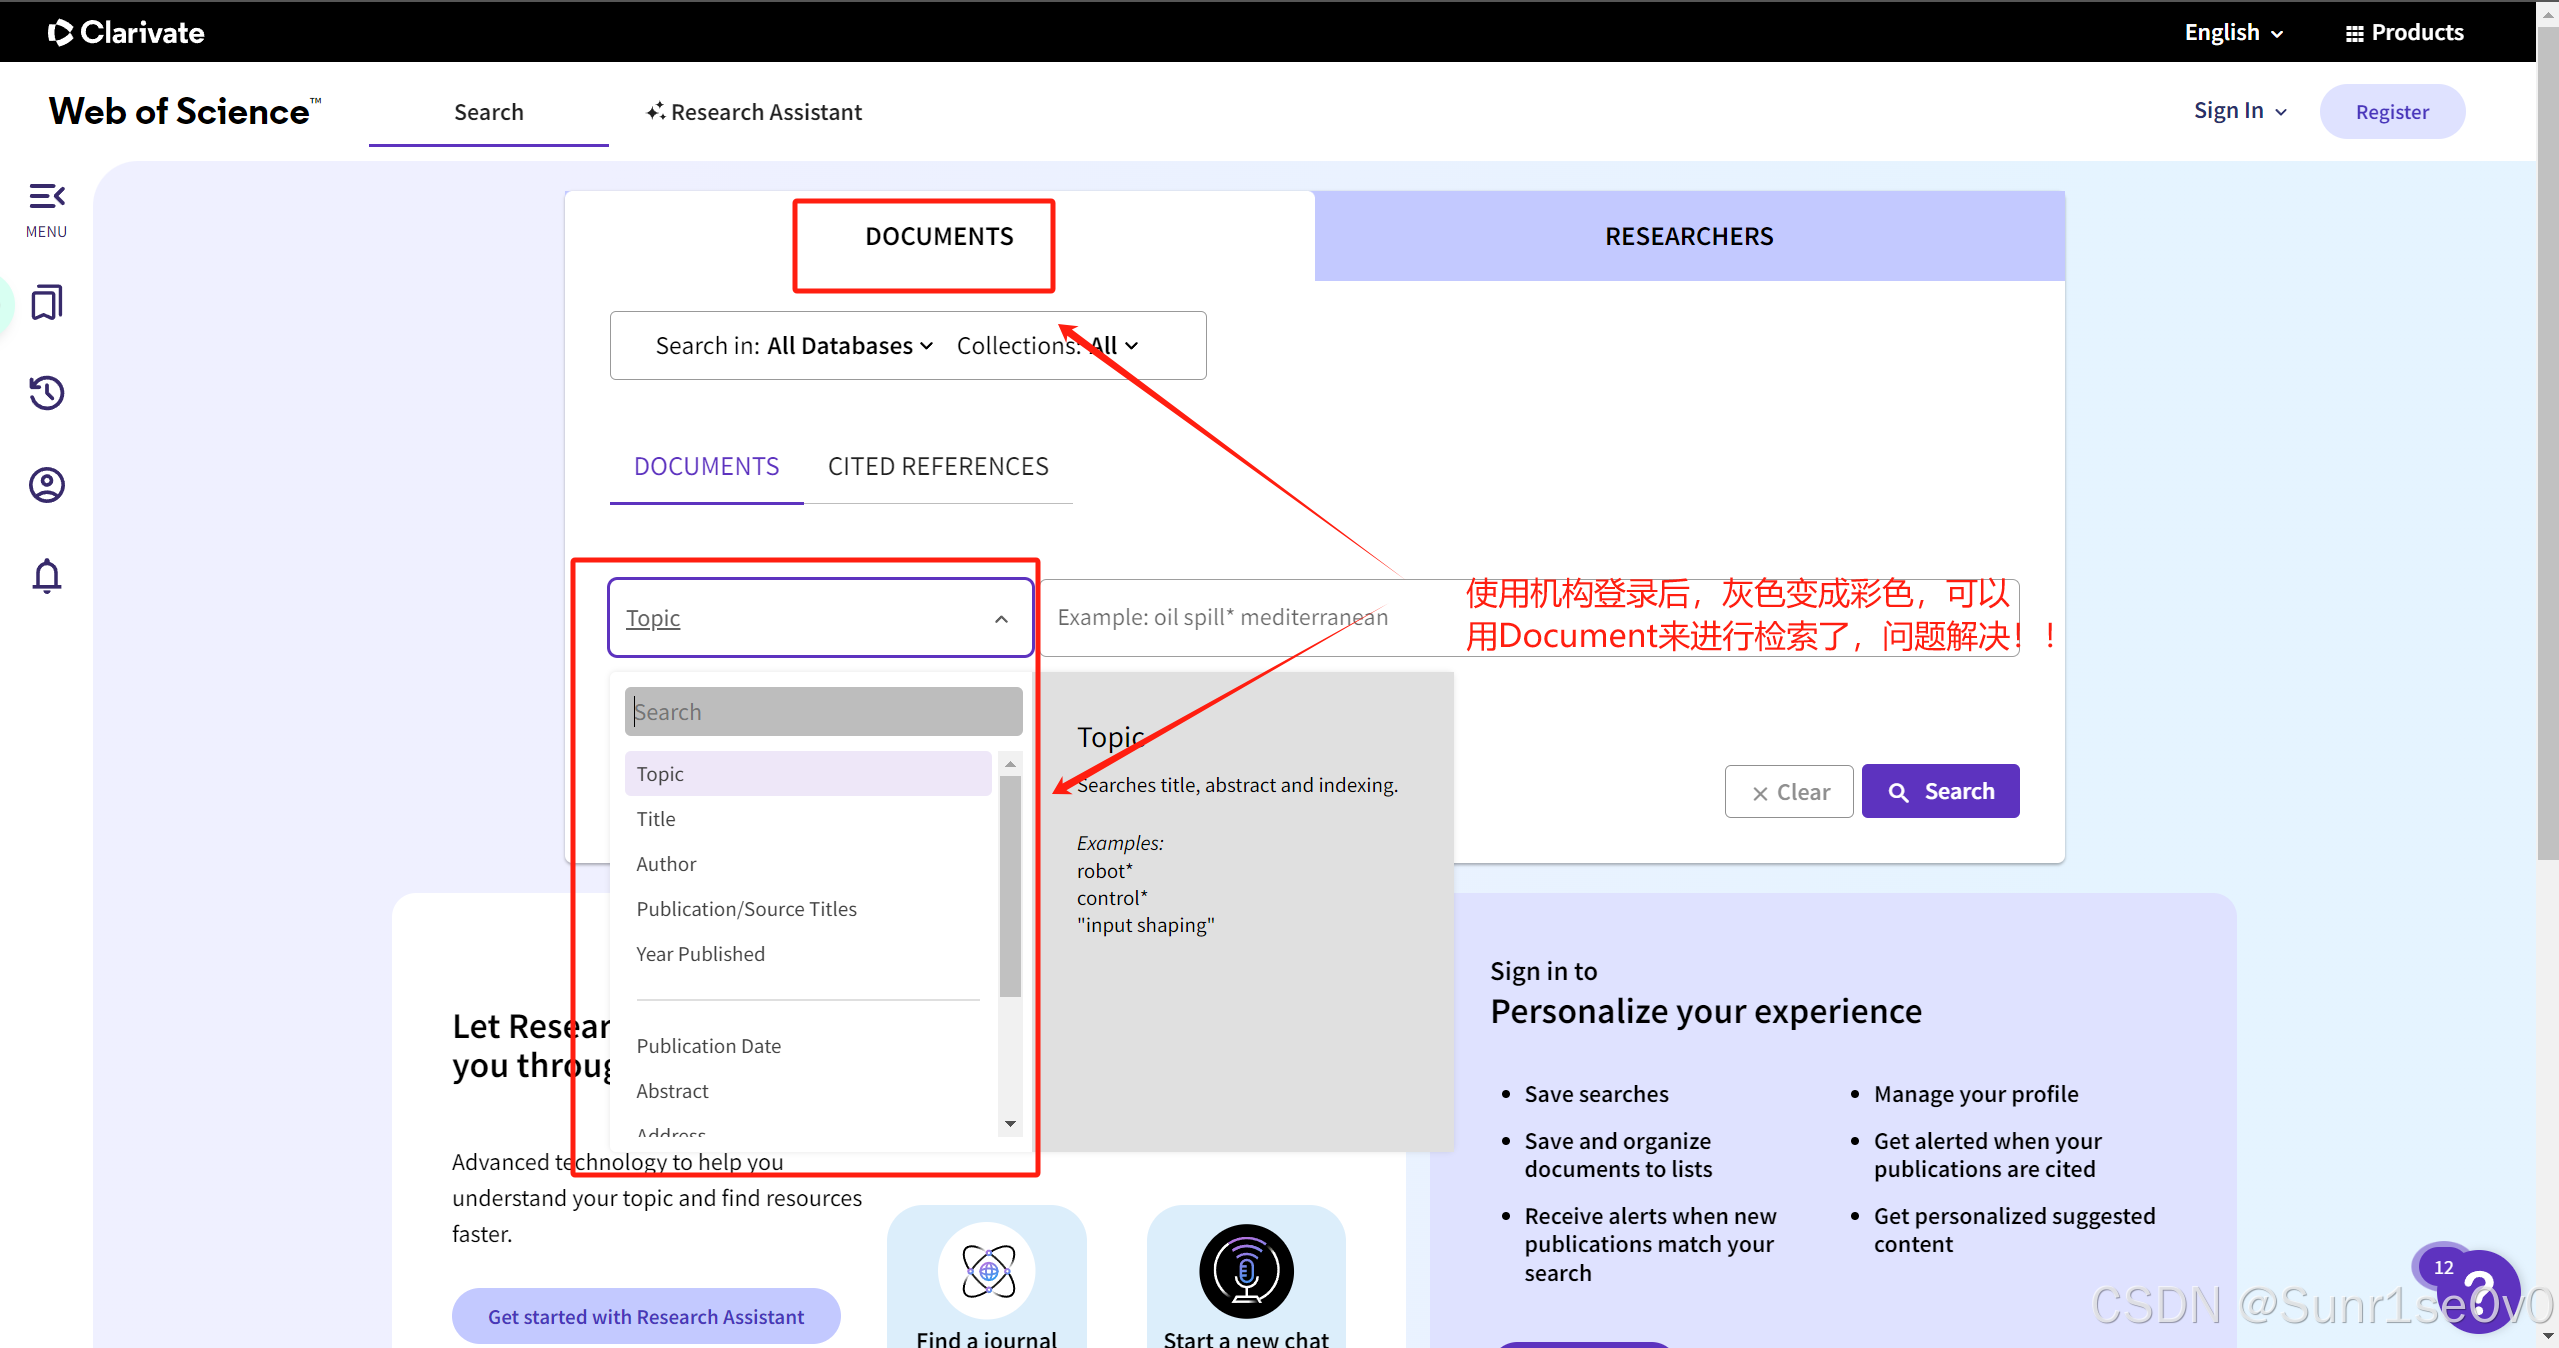Expand the Sign In dropdown
2559x1348 pixels.
2239,111
